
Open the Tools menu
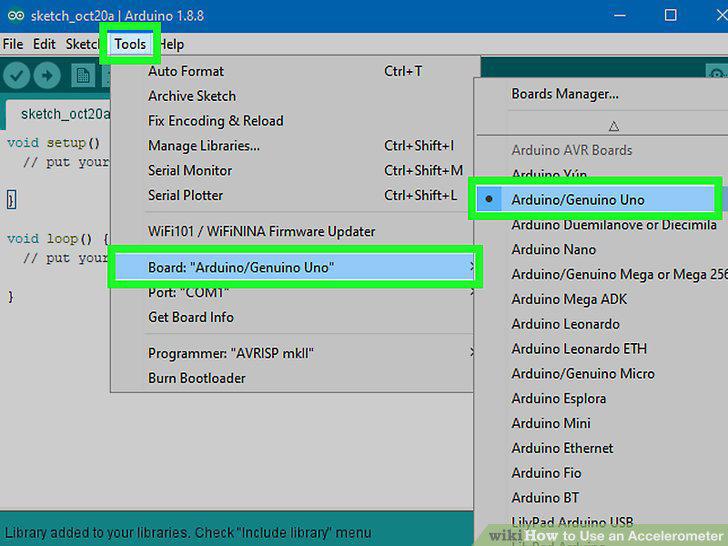coord(130,44)
